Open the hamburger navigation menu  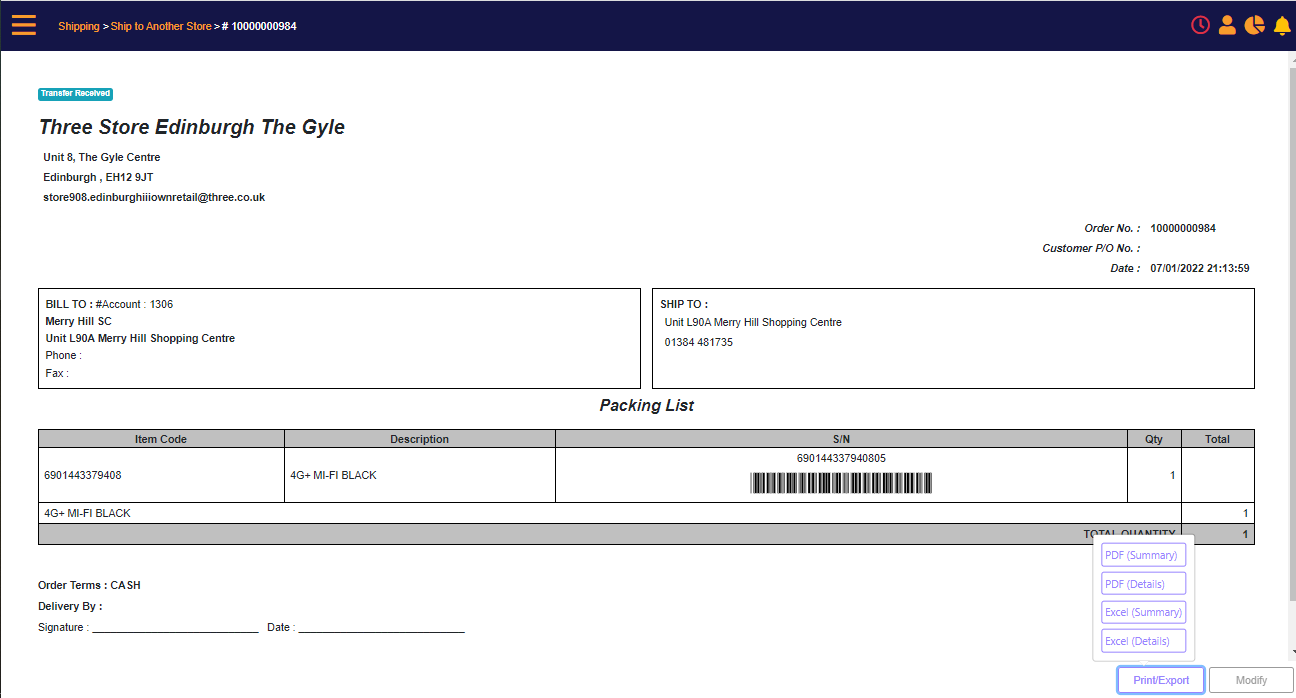[x=24, y=25]
